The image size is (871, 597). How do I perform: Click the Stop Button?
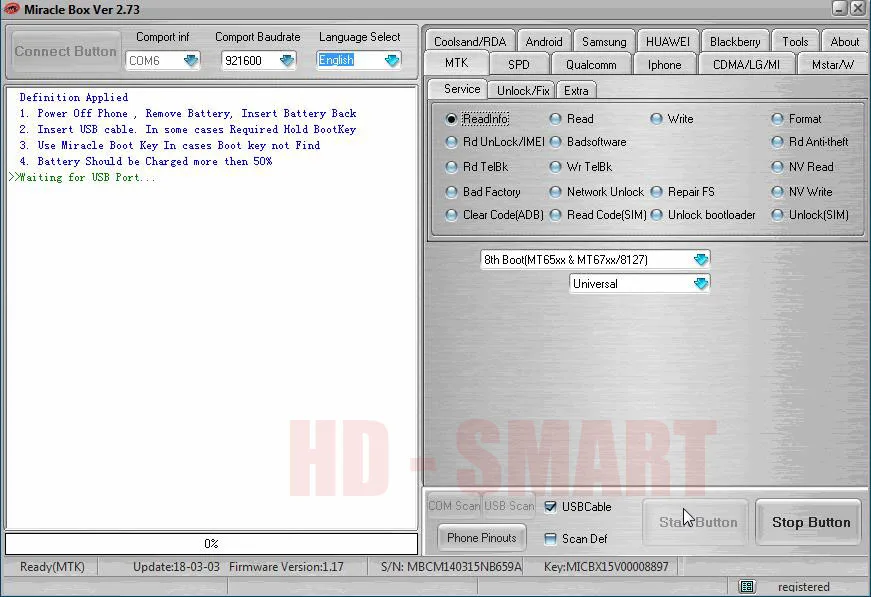811,522
